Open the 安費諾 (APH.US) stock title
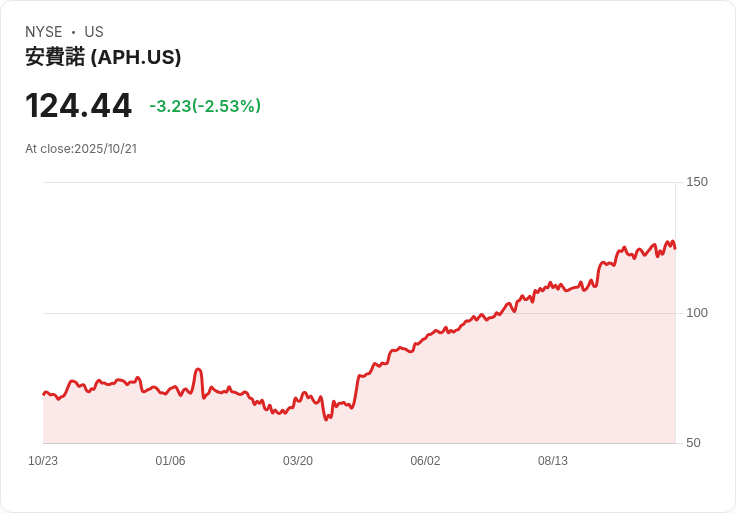The height and width of the screenshot is (513, 736). tap(103, 57)
